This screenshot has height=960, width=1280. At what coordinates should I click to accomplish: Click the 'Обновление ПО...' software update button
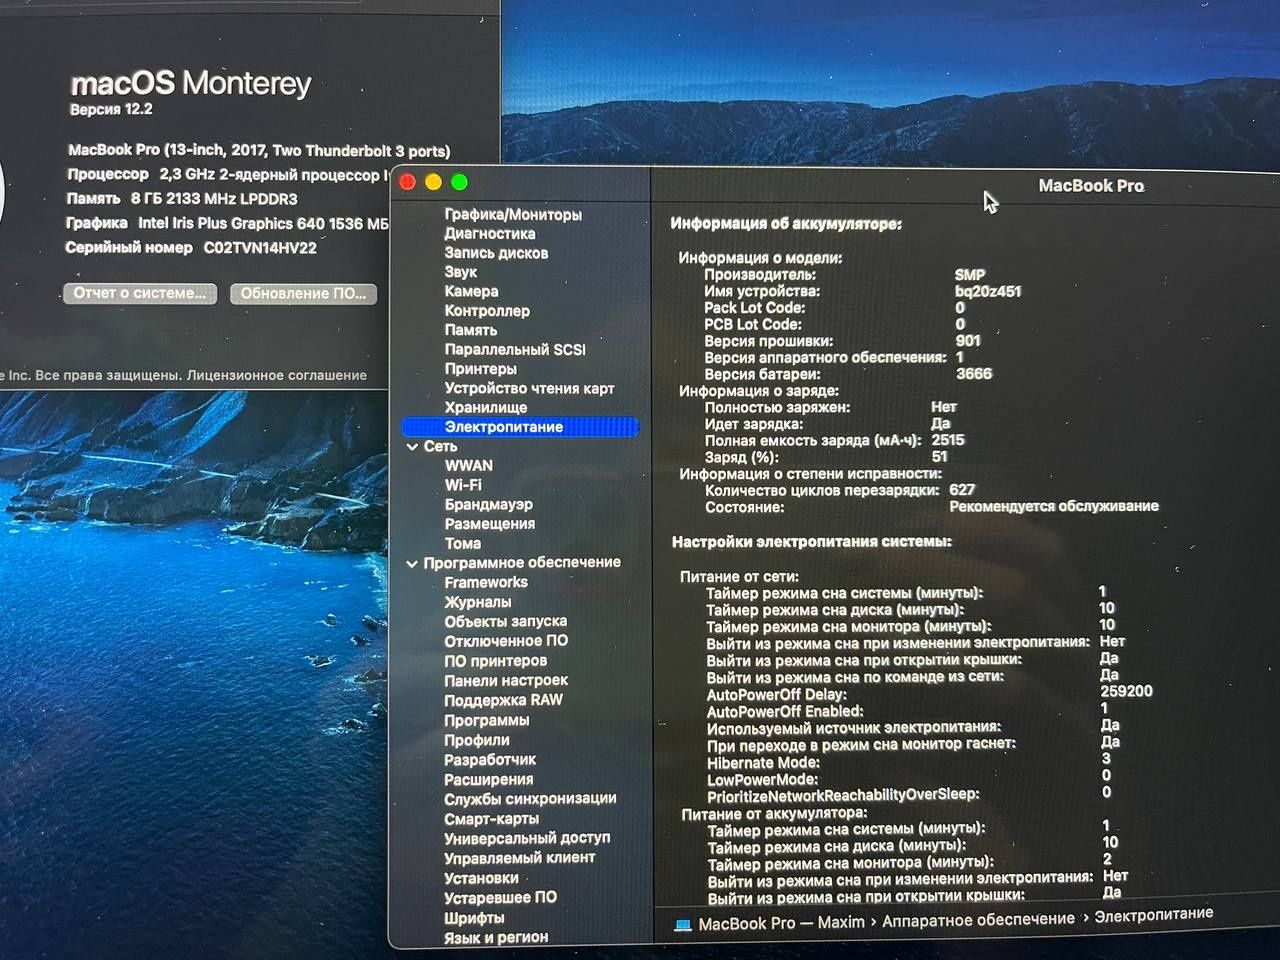click(303, 293)
